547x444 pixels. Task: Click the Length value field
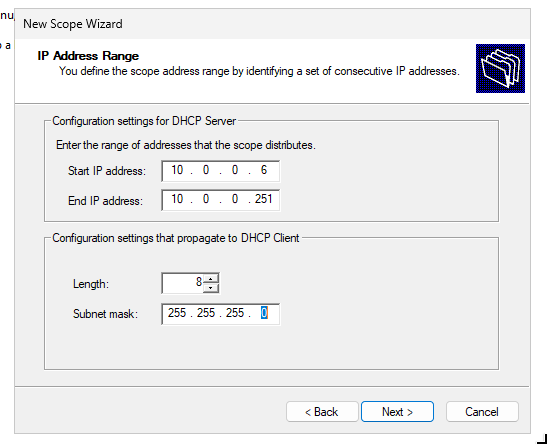183,283
